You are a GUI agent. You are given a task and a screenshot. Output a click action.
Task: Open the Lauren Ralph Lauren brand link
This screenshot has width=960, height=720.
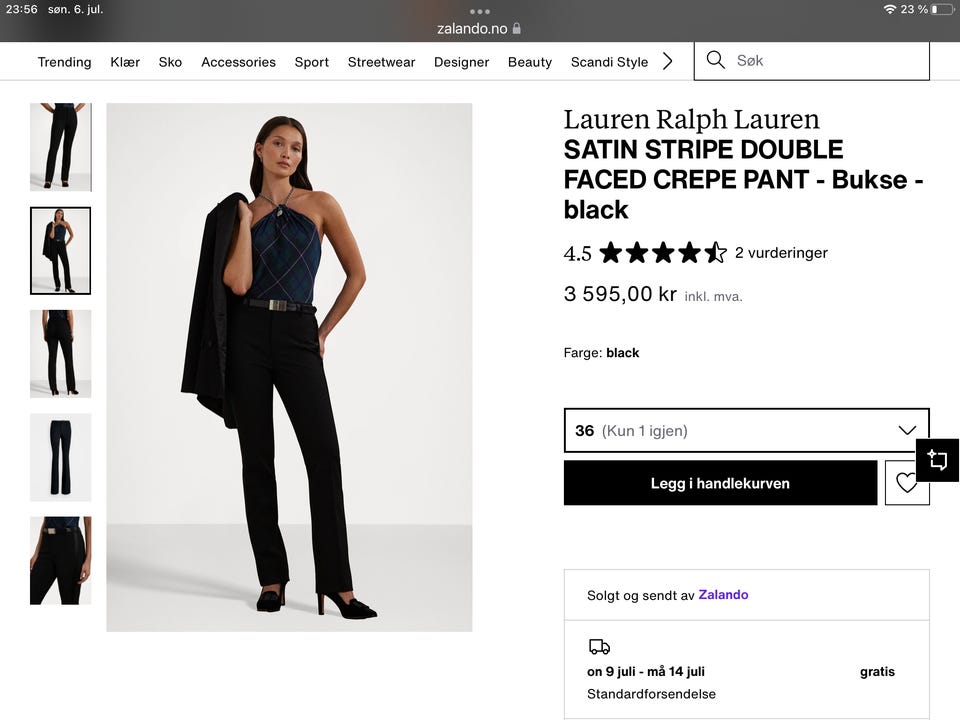pyautogui.click(x=691, y=120)
